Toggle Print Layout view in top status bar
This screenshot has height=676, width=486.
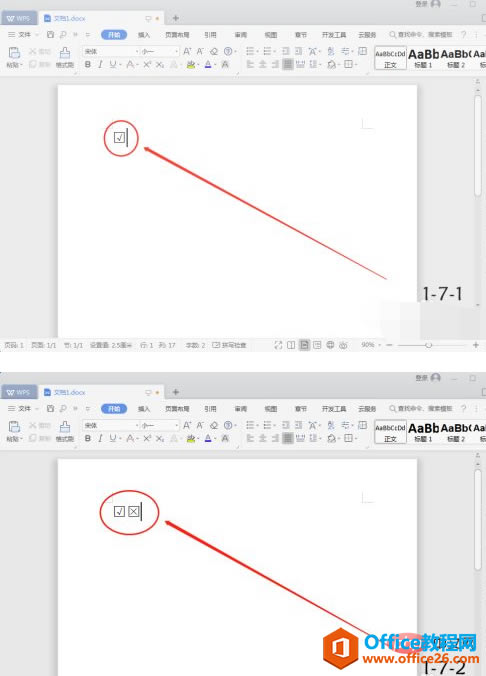click(304, 345)
